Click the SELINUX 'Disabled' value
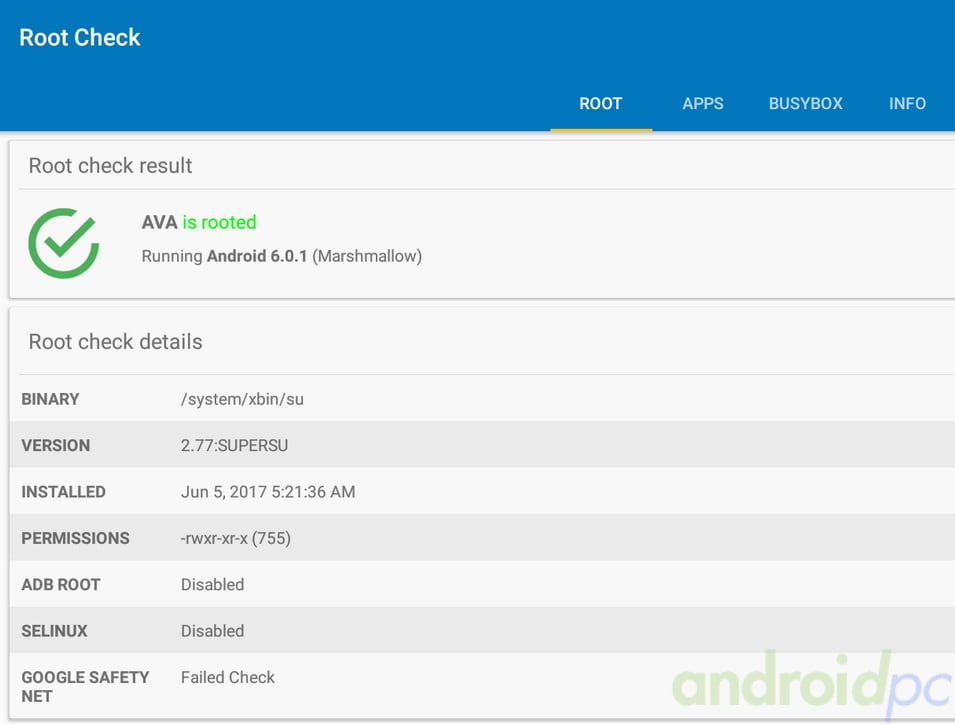This screenshot has height=724, width=955. click(x=213, y=631)
